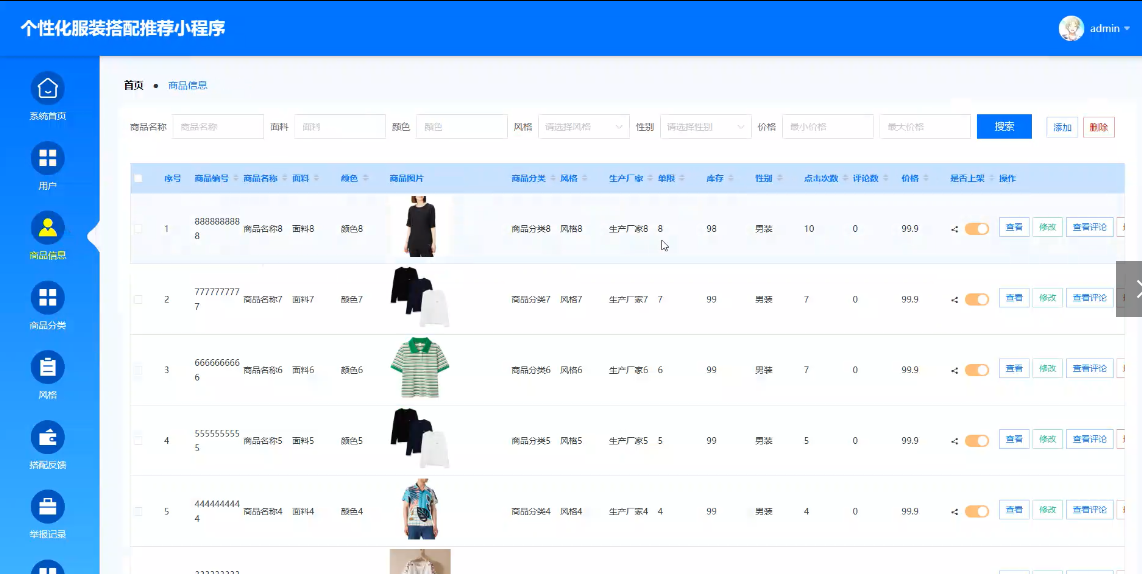Focus the 颜色 search input
The height and width of the screenshot is (574, 1142).
tap(462, 127)
